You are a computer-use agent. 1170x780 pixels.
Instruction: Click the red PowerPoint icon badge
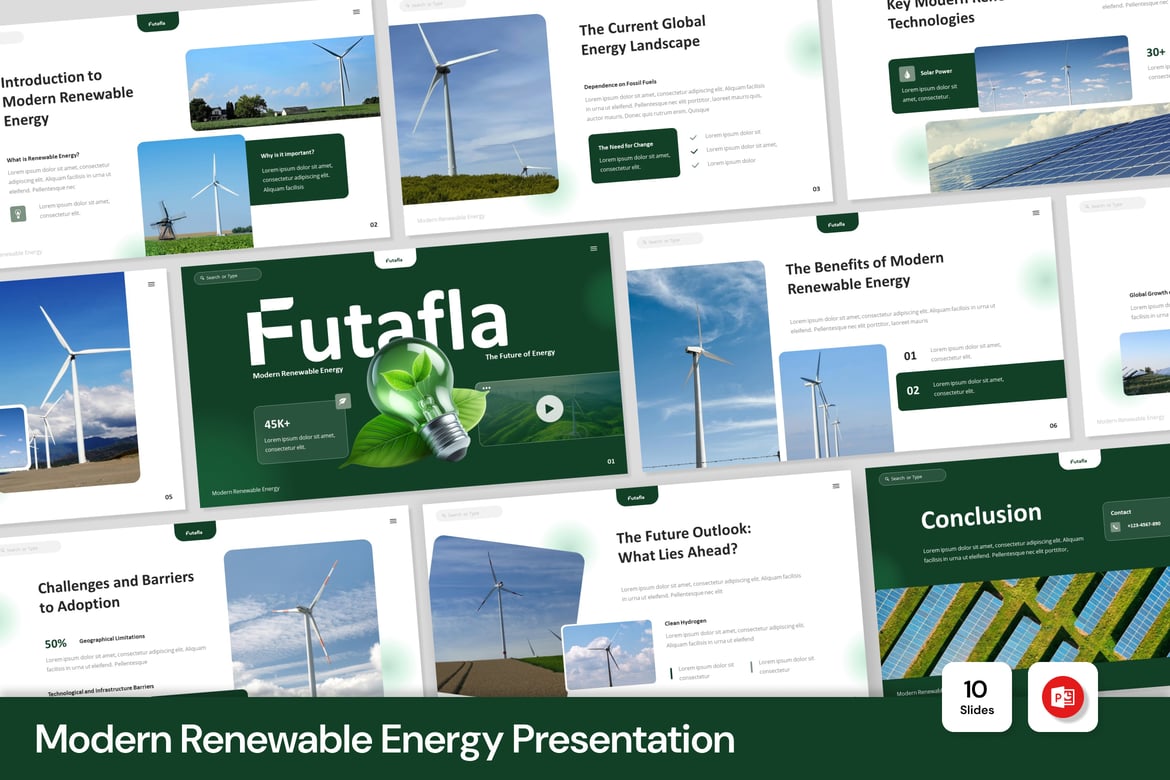pos(1063,696)
